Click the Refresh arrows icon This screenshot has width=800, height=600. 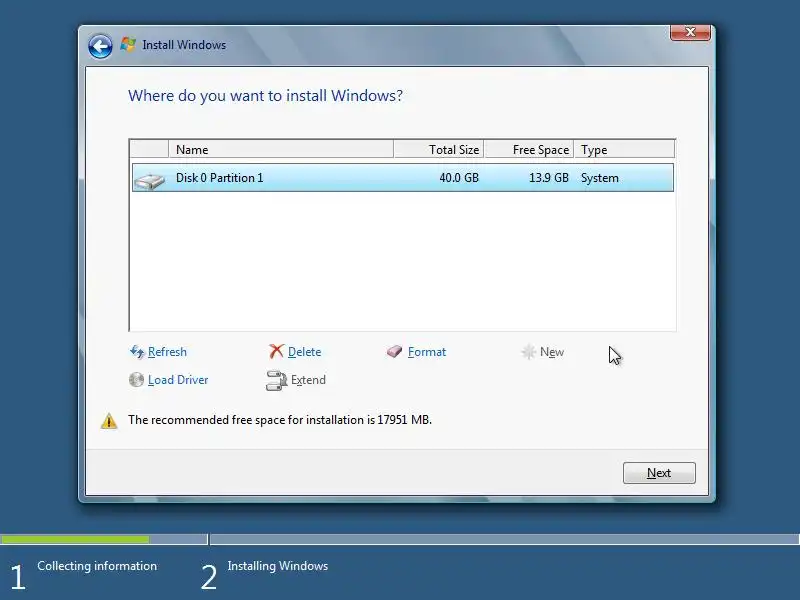(137, 352)
